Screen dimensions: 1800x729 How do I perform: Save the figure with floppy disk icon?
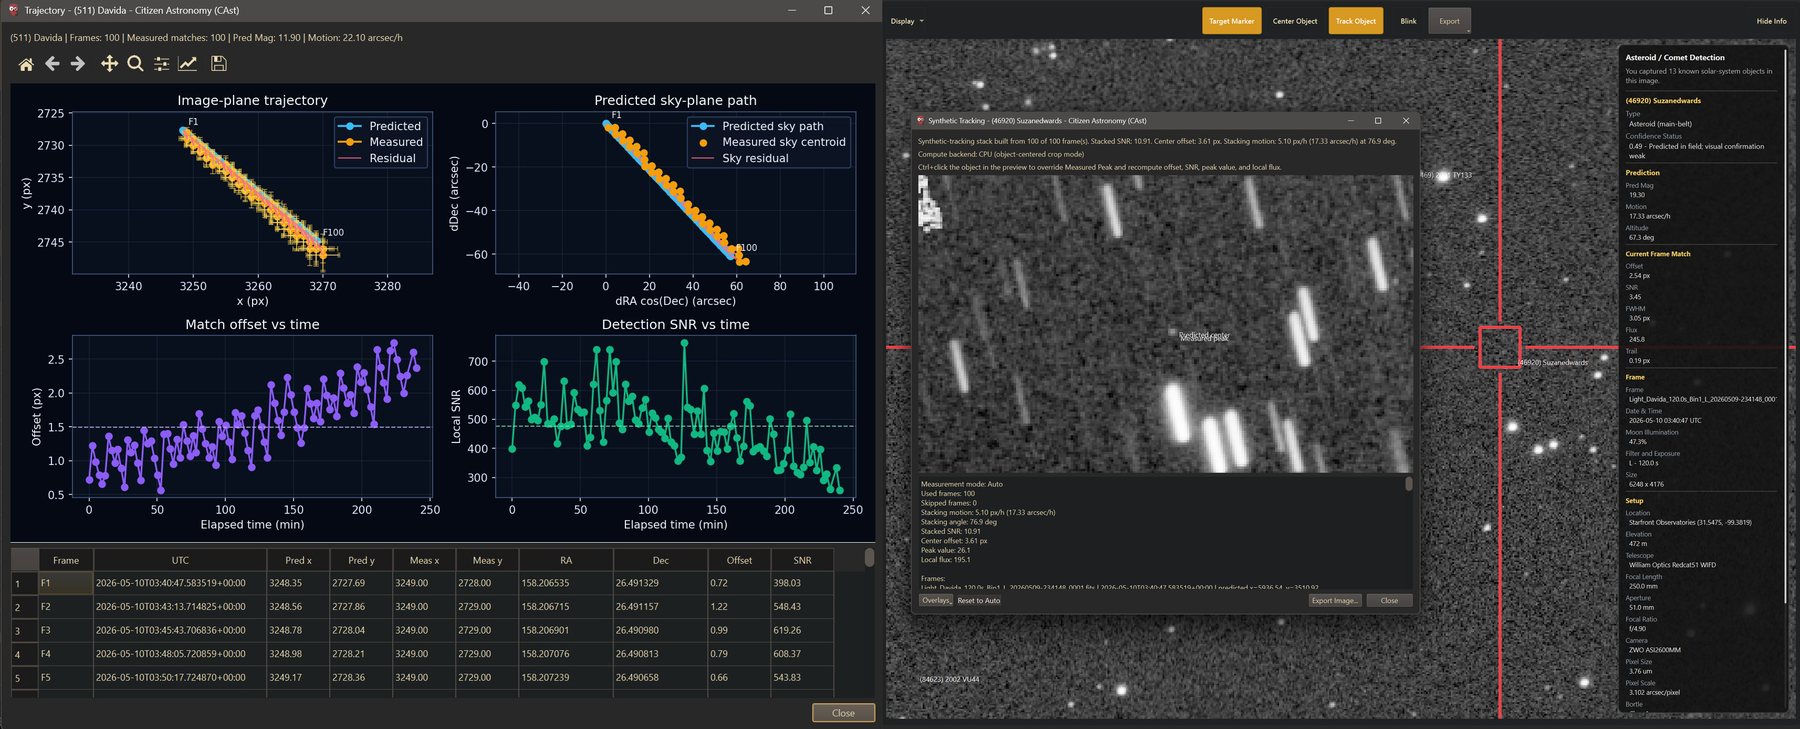219,64
